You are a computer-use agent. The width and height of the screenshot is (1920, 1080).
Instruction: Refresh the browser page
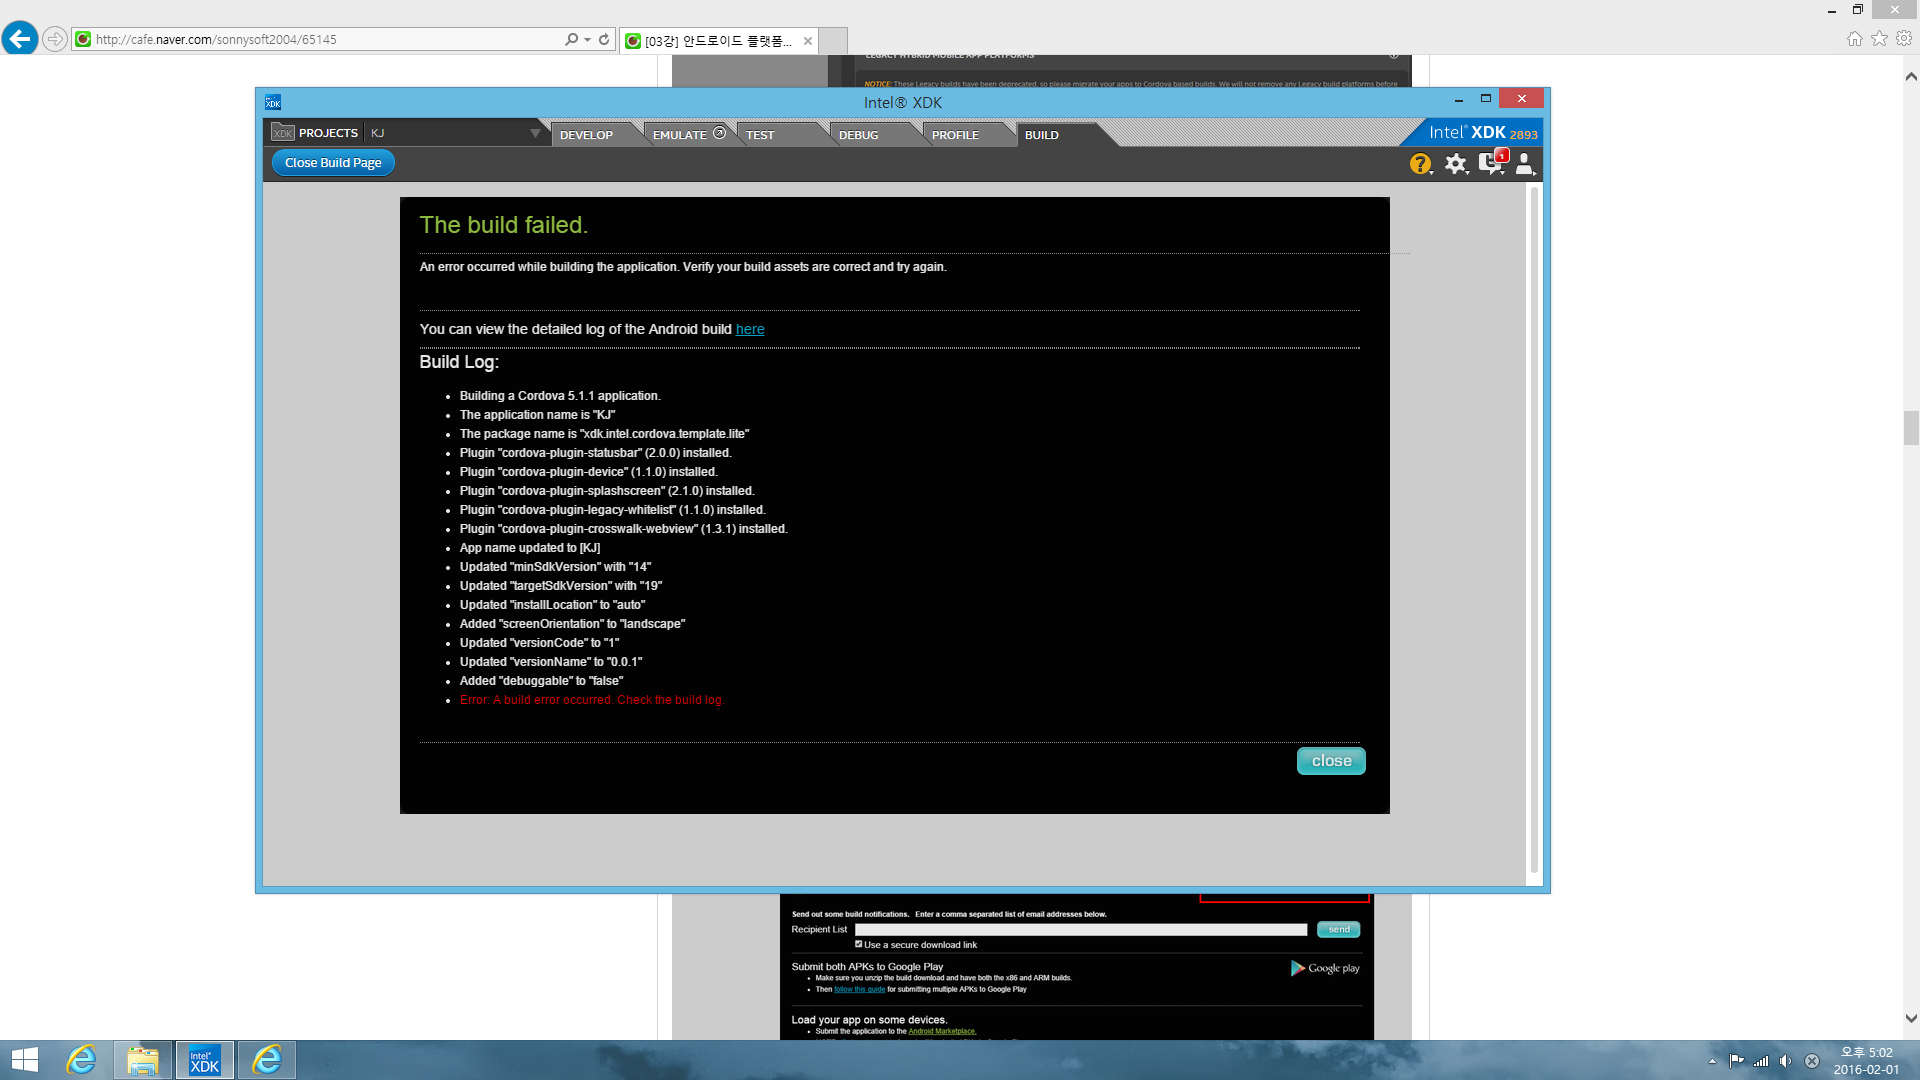point(604,39)
